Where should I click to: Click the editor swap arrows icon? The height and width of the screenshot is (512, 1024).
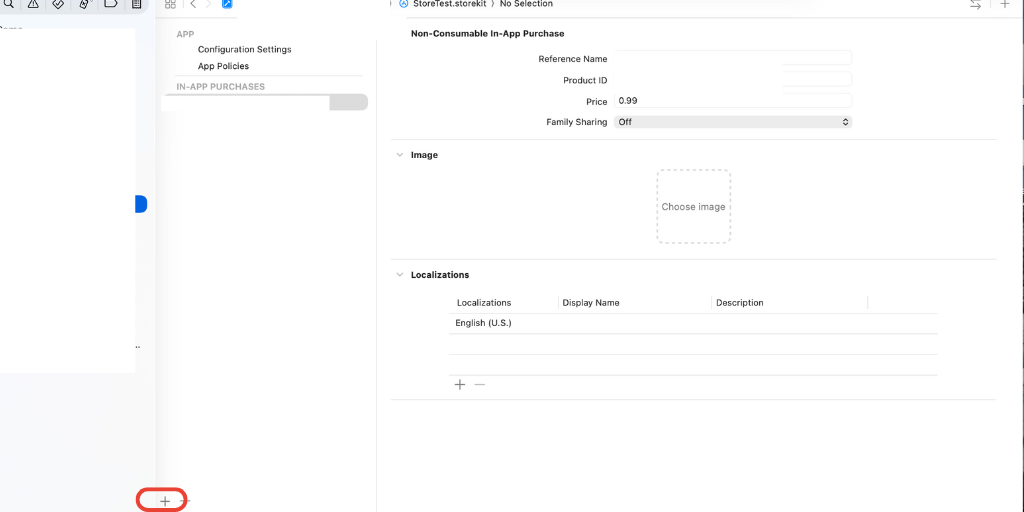click(x=975, y=4)
